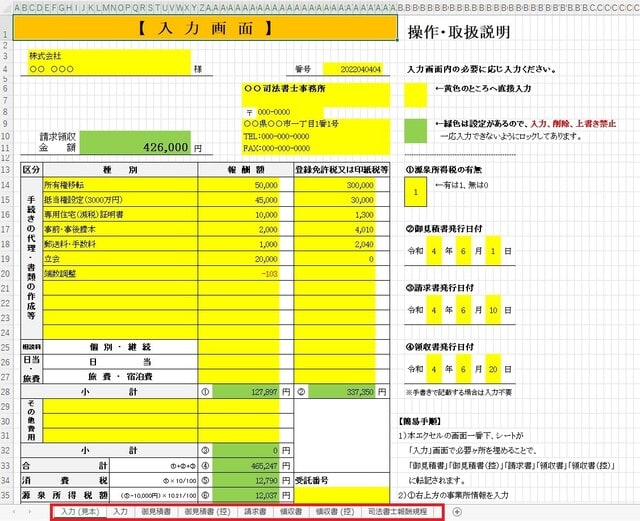
Task: Select the red -103 adjustment cell
Action: 239,273
